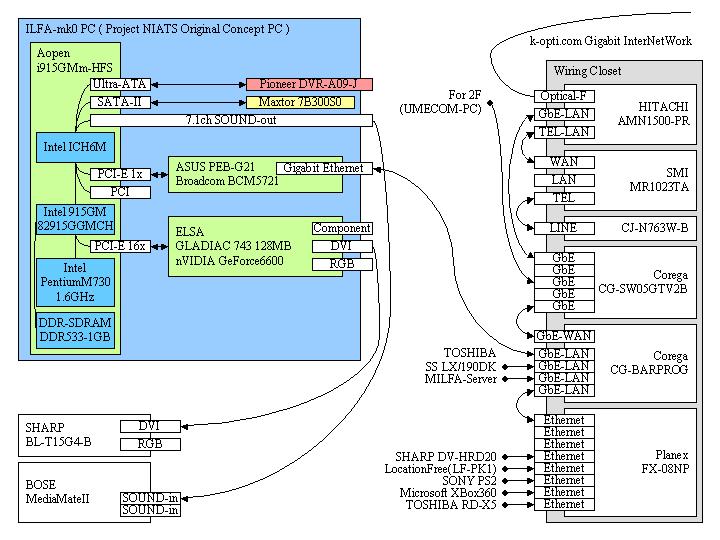The height and width of the screenshot is (540, 720).
Task: Click the Ultra-ATA port label
Action: (x=119, y=84)
